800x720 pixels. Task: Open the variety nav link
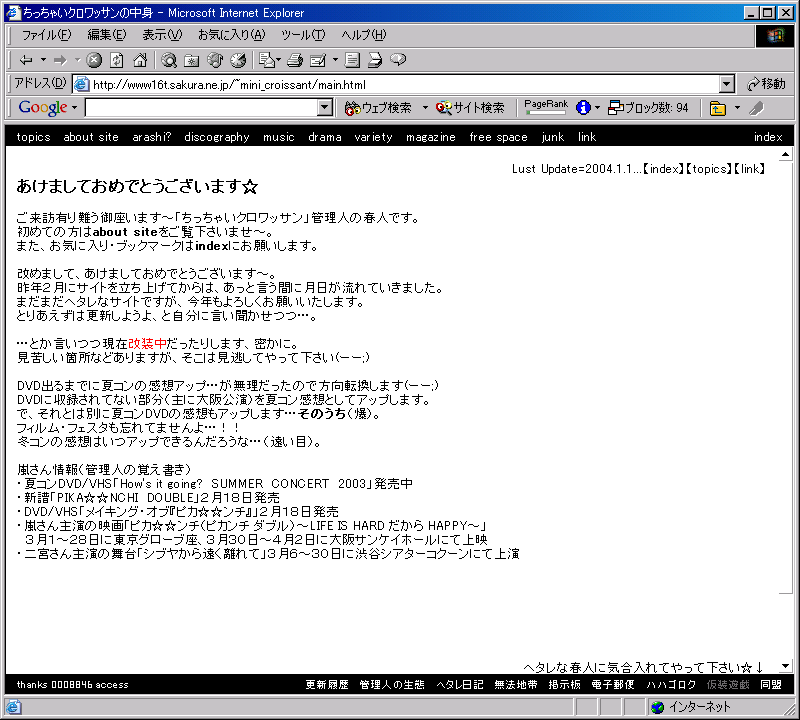(373, 137)
